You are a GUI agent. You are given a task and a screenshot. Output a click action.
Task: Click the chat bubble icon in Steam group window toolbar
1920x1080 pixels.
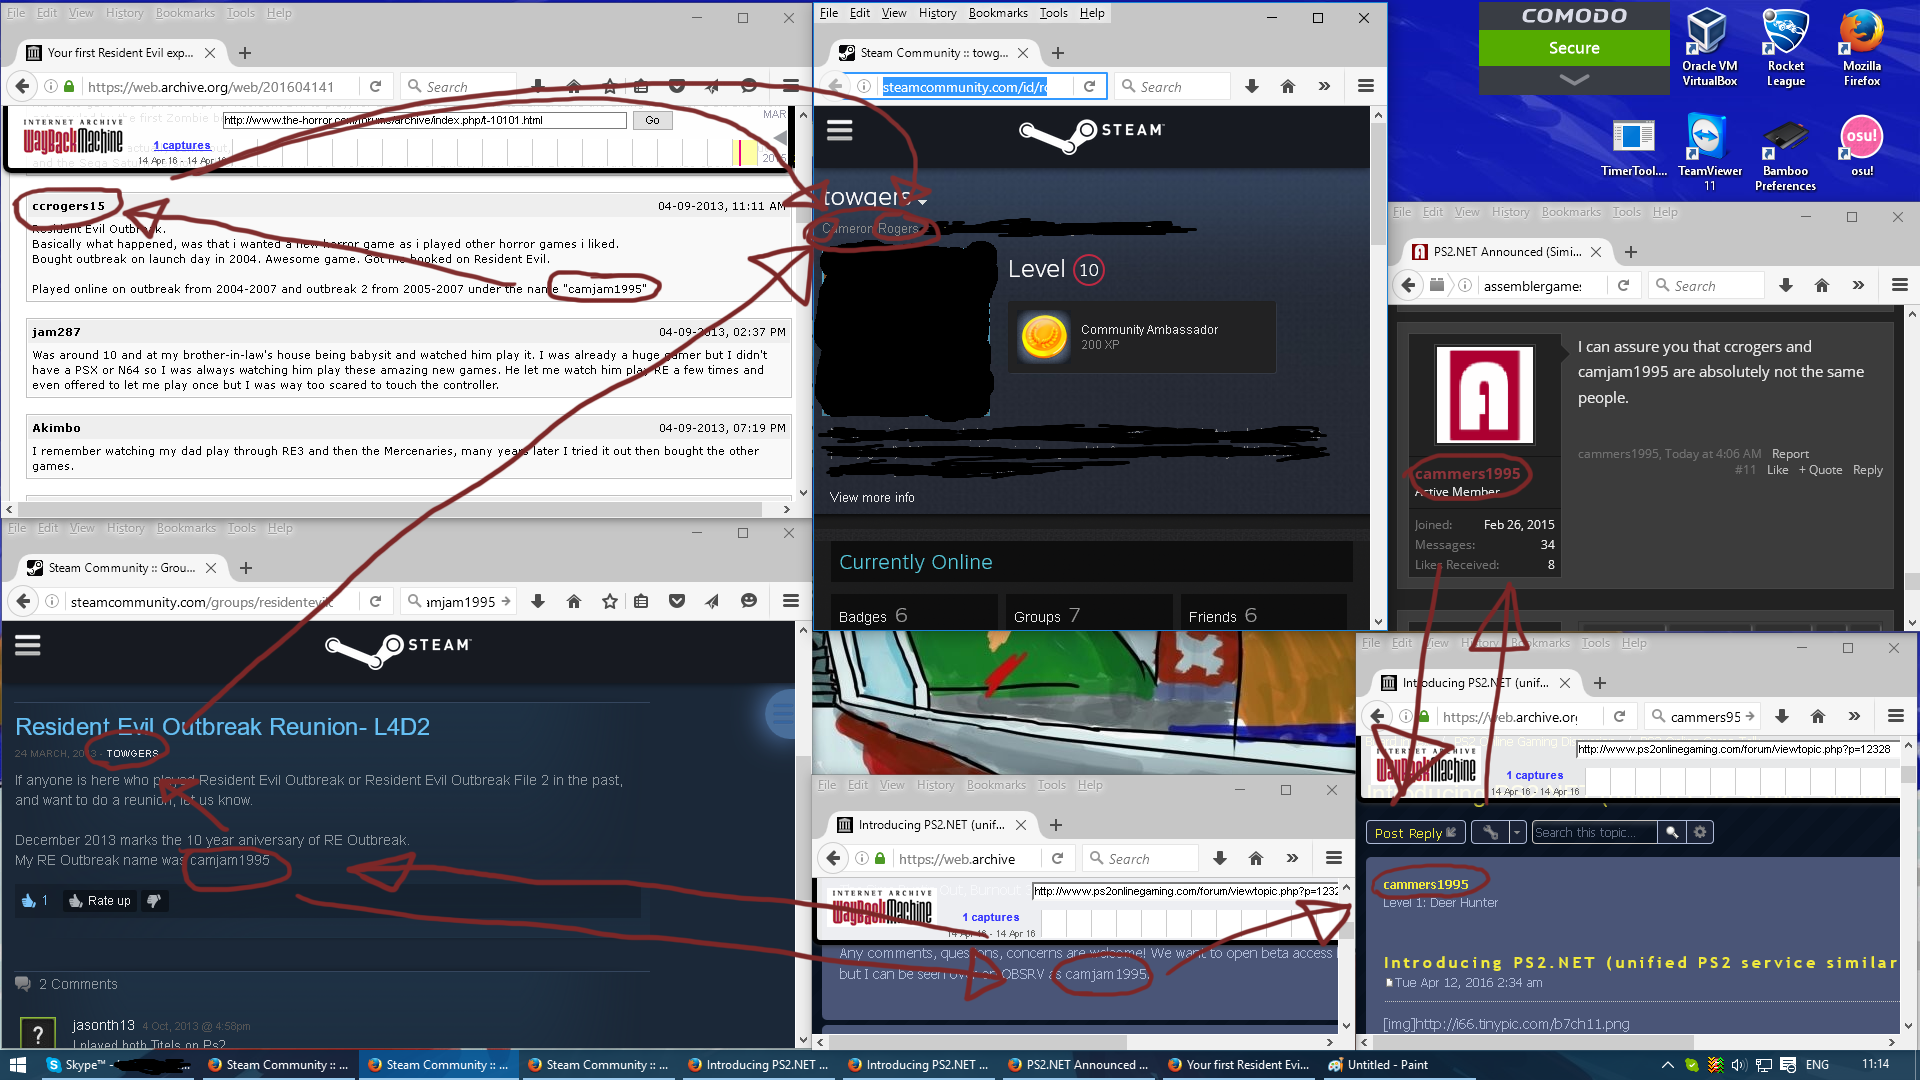749,602
